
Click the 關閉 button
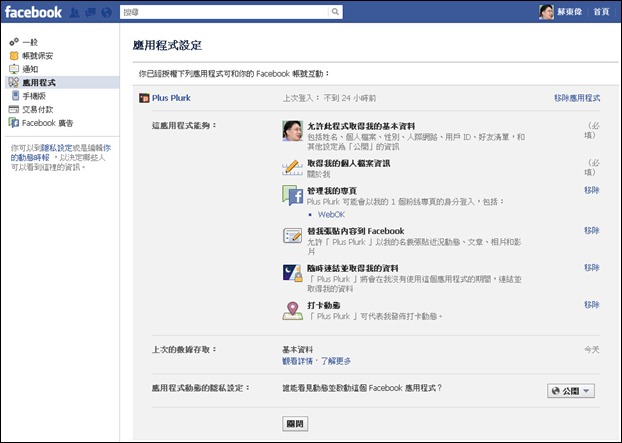pyautogui.click(x=295, y=423)
